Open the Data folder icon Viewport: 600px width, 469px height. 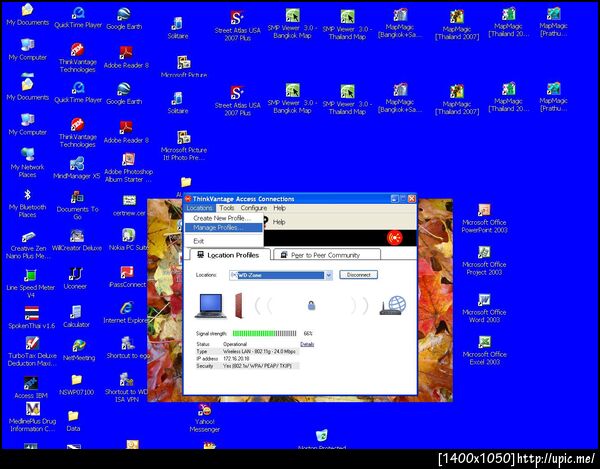click(x=73, y=421)
